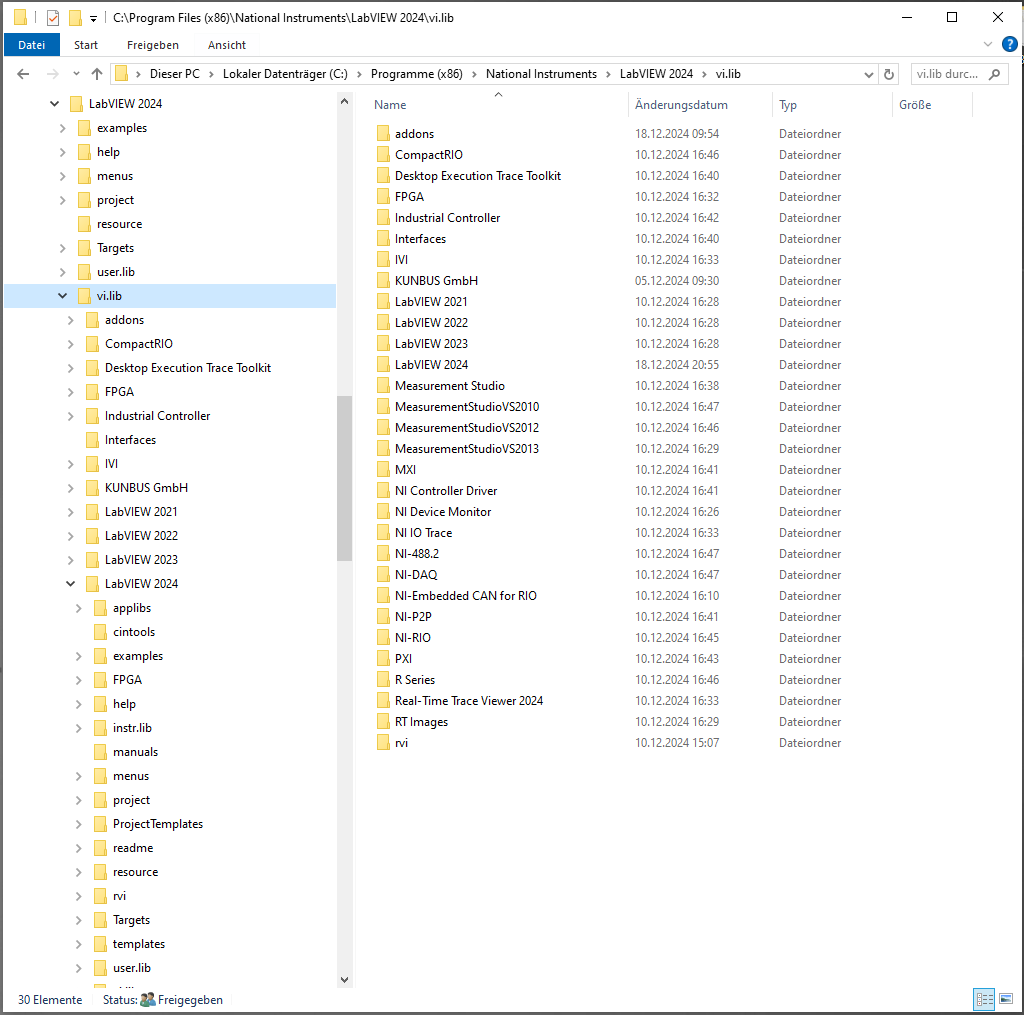Image resolution: width=1024 pixels, height=1015 pixels.
Task: Select user.lib under top LabVIEW 2024 tree
Action: tap(116, 272)
